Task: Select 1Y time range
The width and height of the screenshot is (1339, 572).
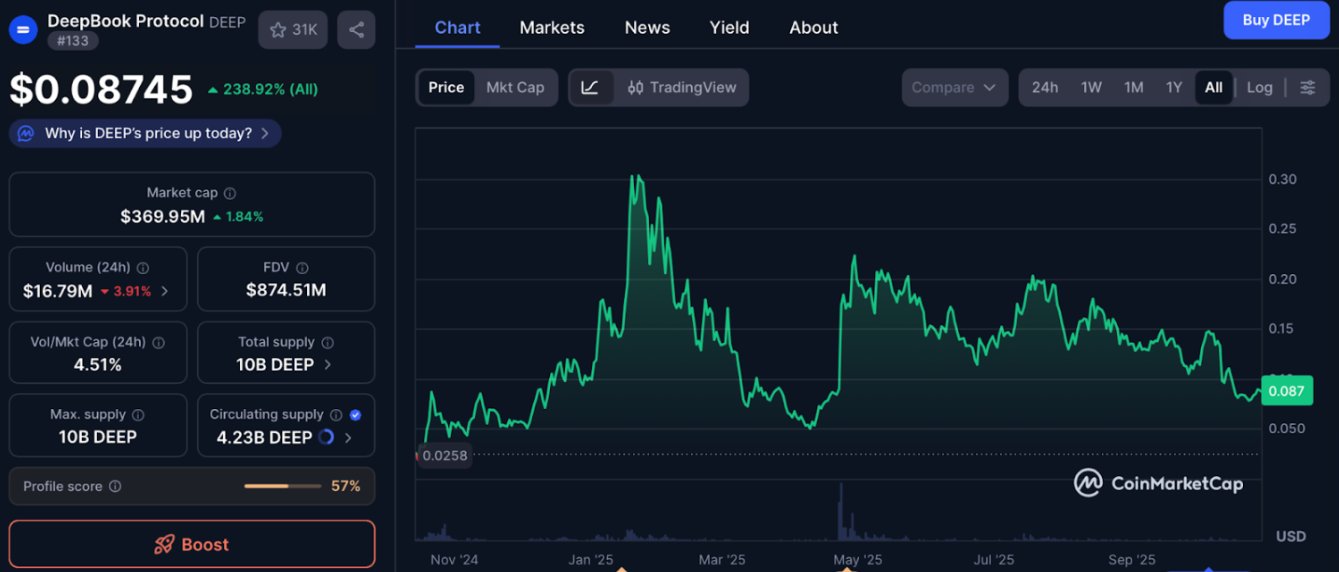Action: tap(1174, 88)
